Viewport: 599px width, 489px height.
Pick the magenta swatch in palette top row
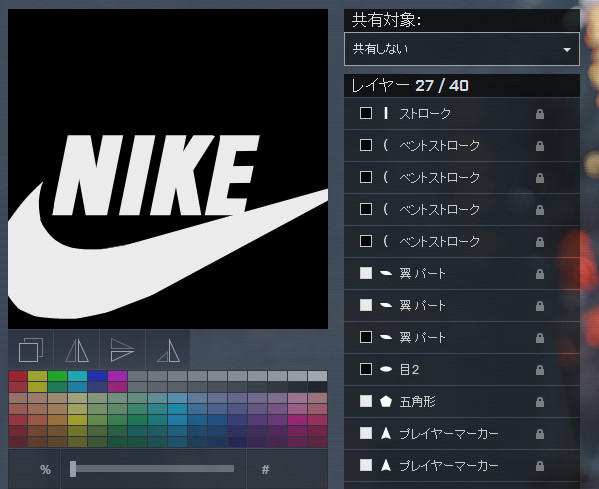click(x=117, y=376)
